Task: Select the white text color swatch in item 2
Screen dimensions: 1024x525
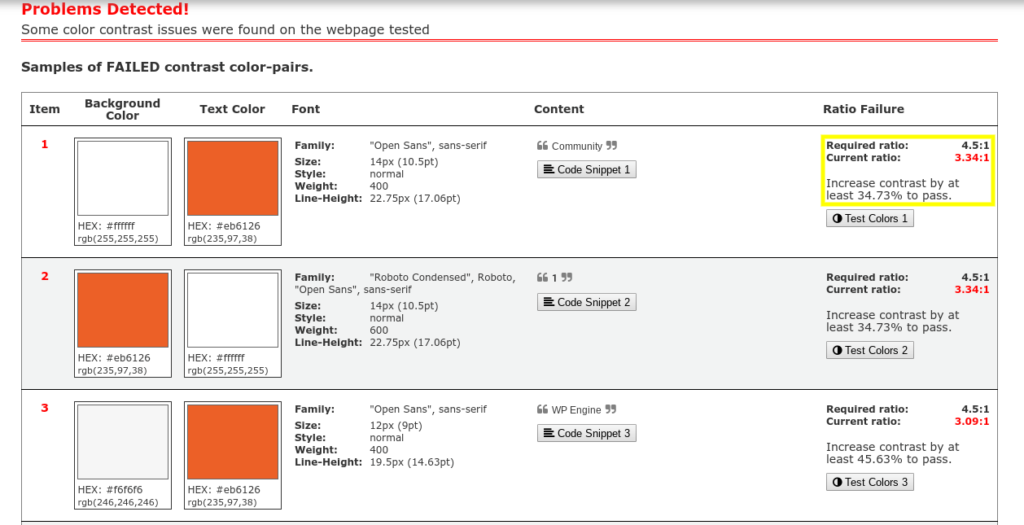Action: [x=232, y=310]
